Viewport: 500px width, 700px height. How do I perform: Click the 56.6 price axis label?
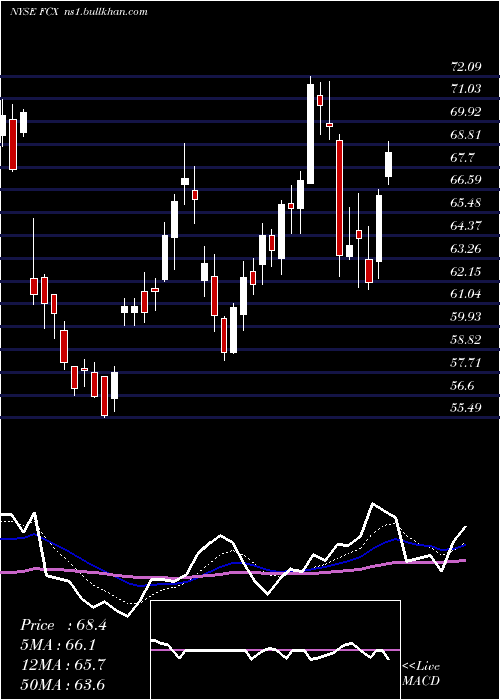point(462,386)
